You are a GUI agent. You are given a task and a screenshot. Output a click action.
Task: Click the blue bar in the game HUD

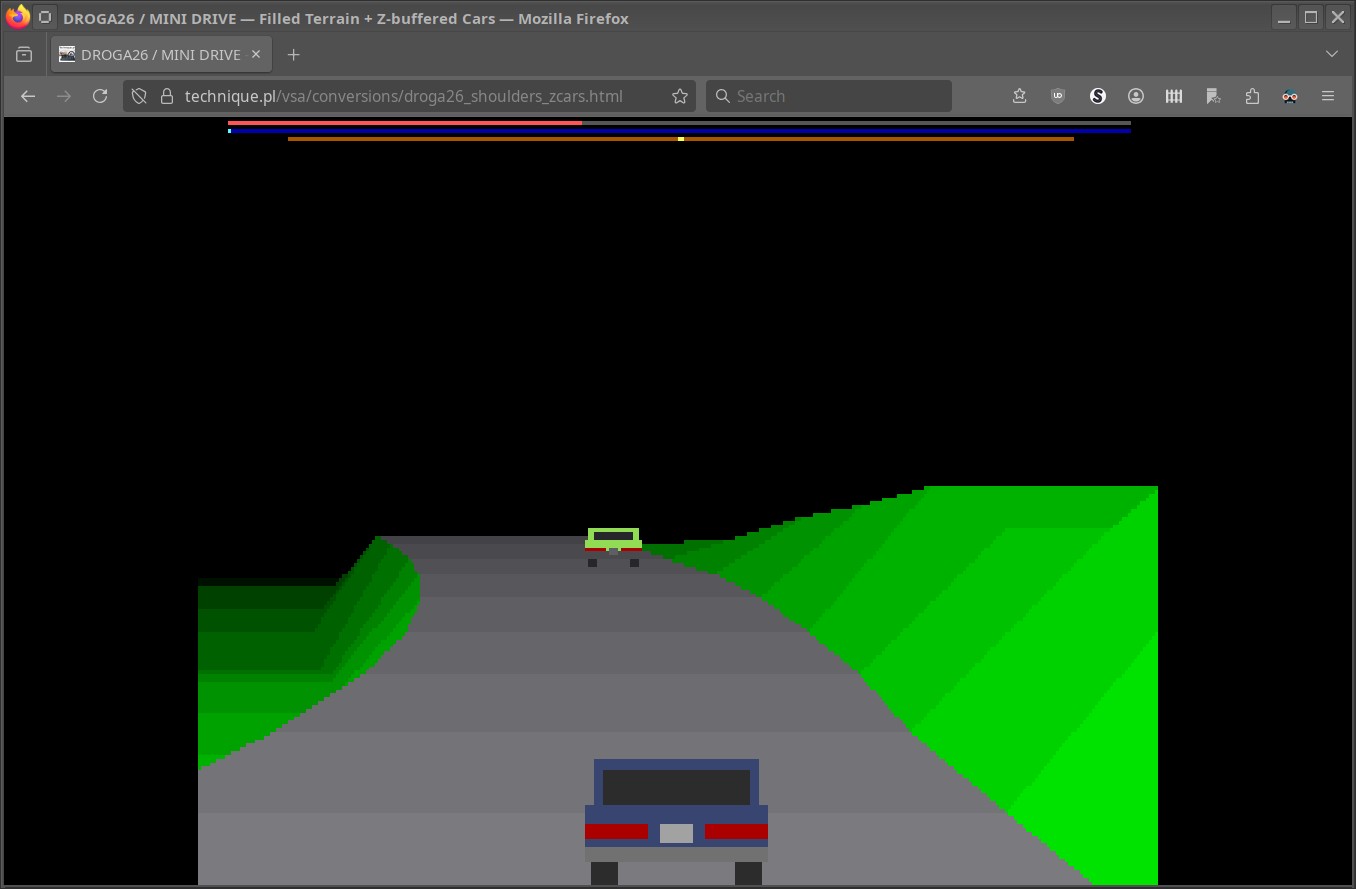tap(680, 131)
